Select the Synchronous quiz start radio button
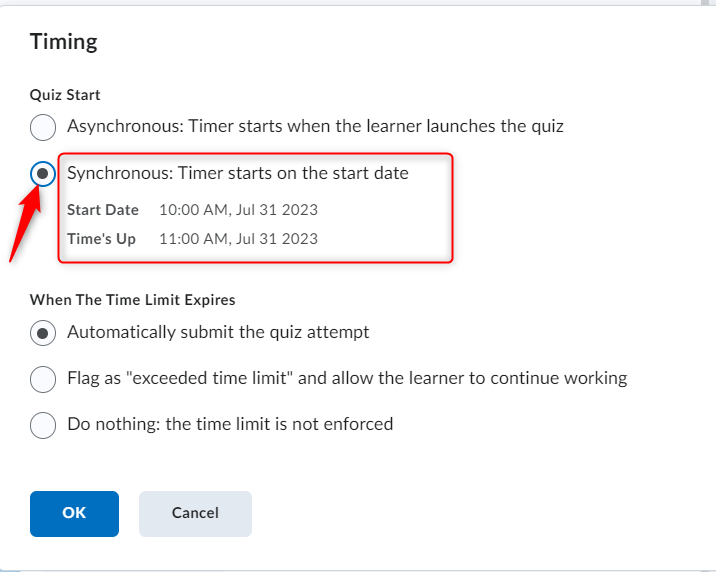The height and width of the screenshot is (572, 716). pos(43,174)
